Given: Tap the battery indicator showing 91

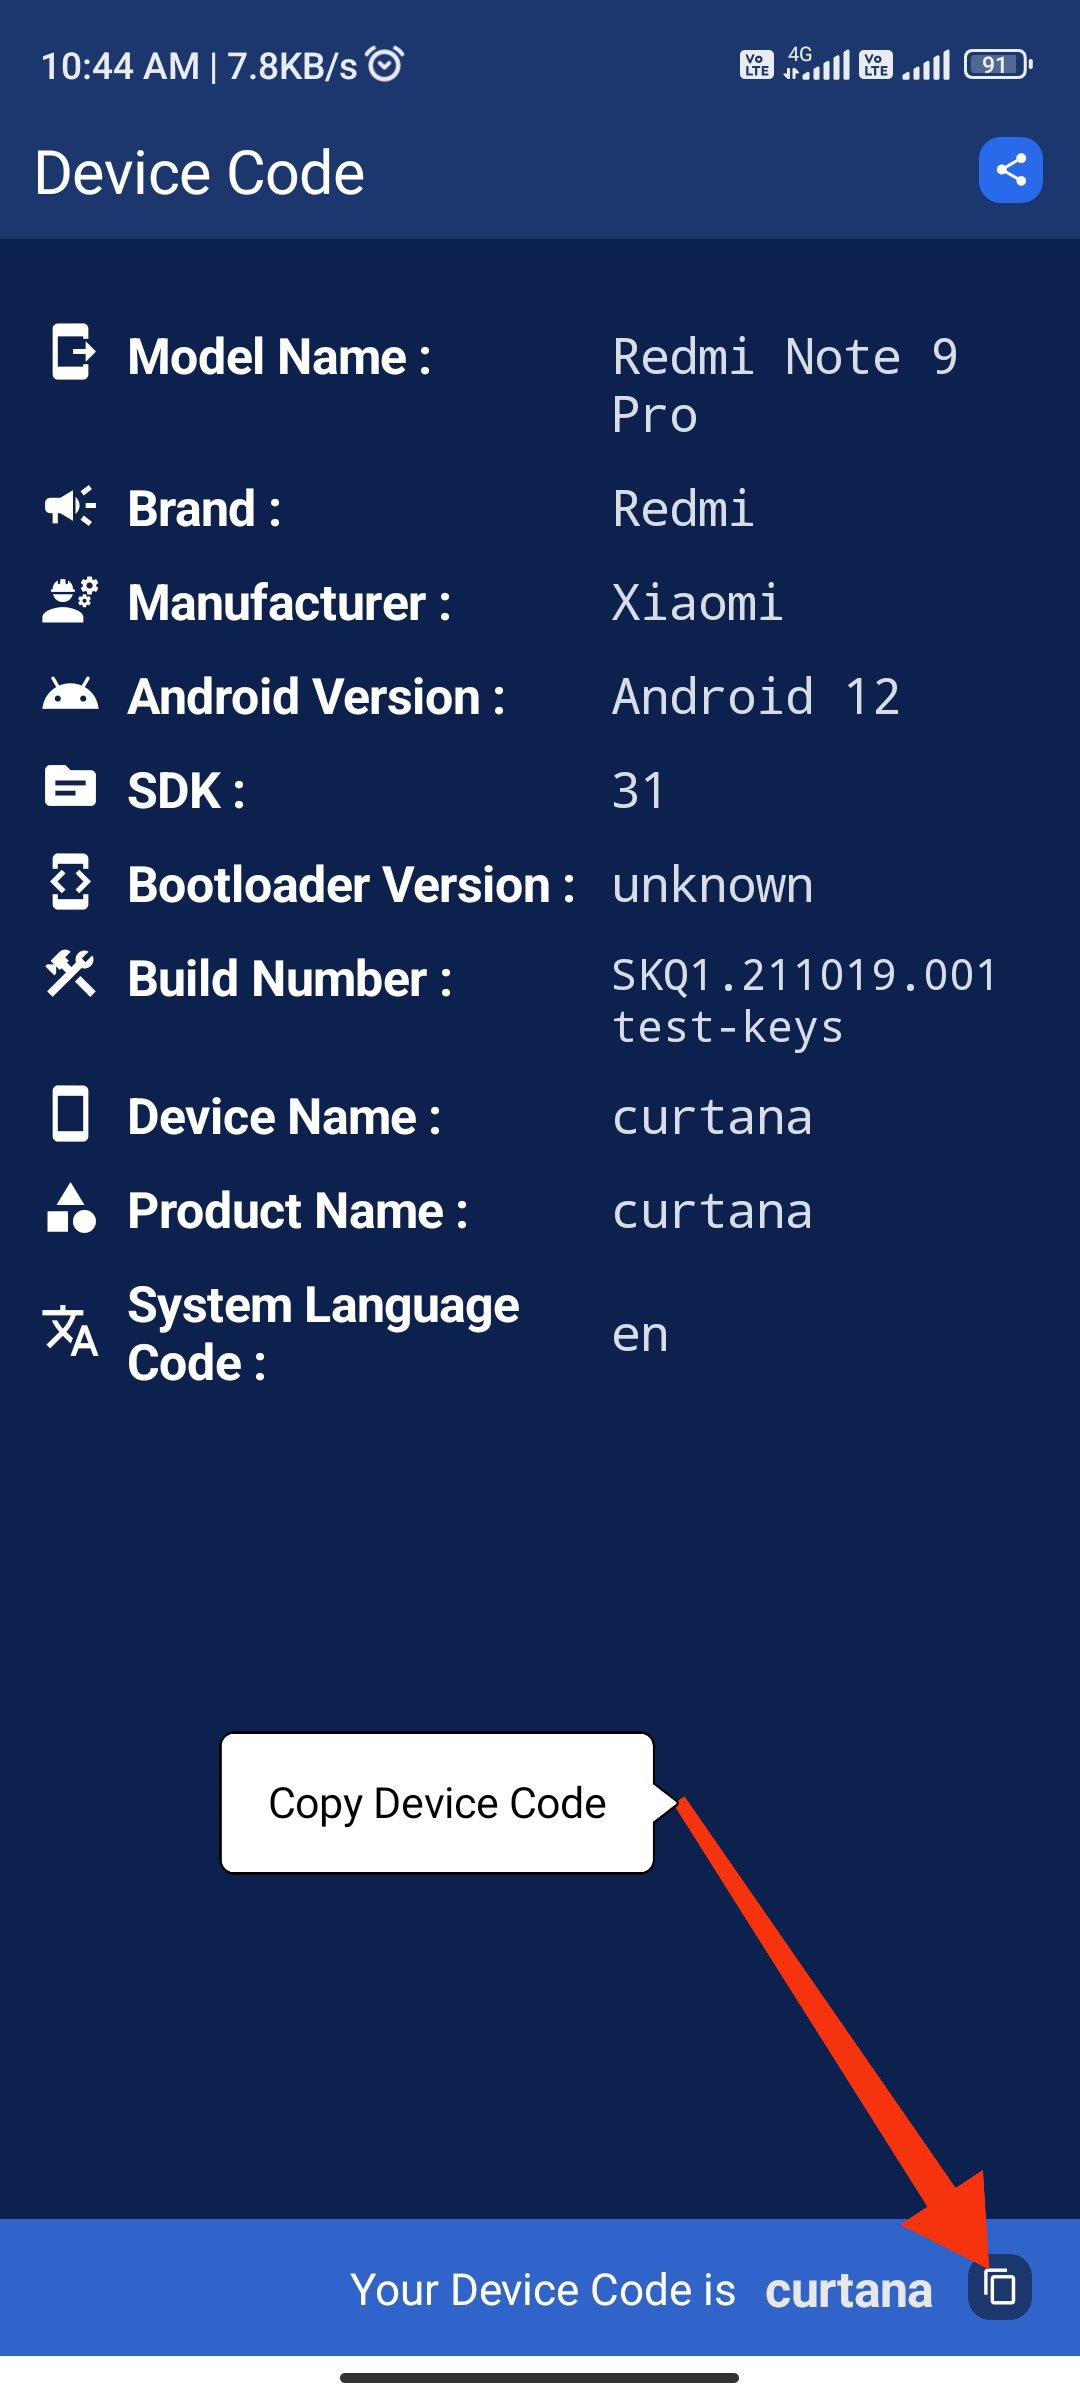Looking at the screenshot, I should pos(997,65).
